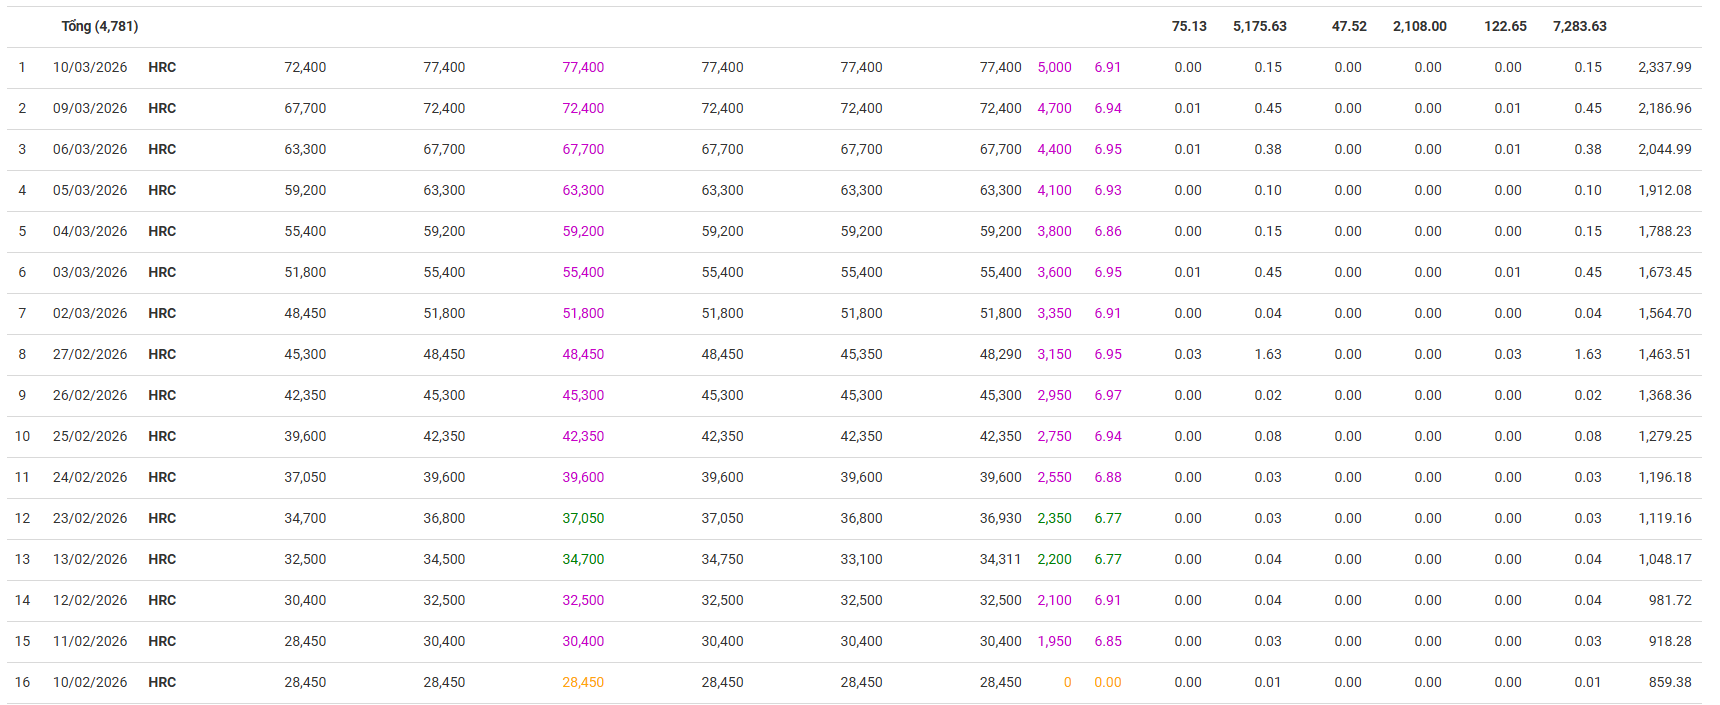Open the HRC link in row 16
Image resolution: width=1720 pixels, height=705 pixels.
(162, 682)
